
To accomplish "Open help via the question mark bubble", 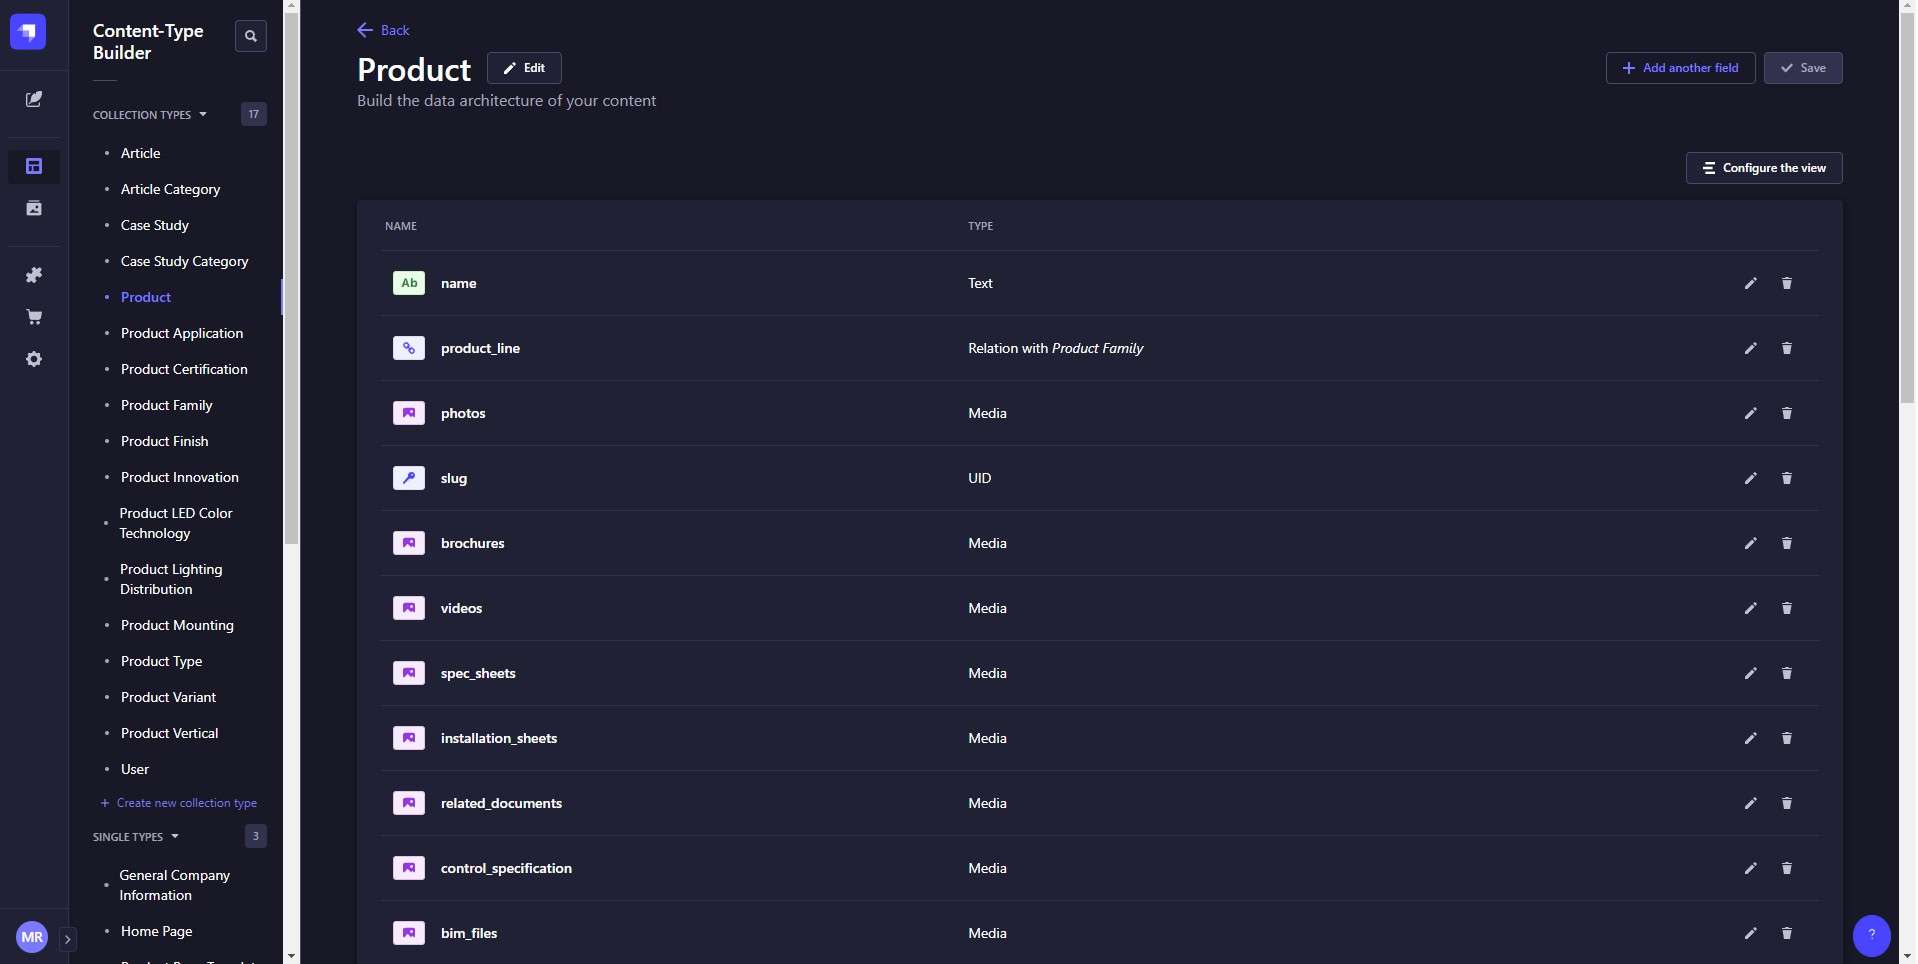I will point(1872,935).
